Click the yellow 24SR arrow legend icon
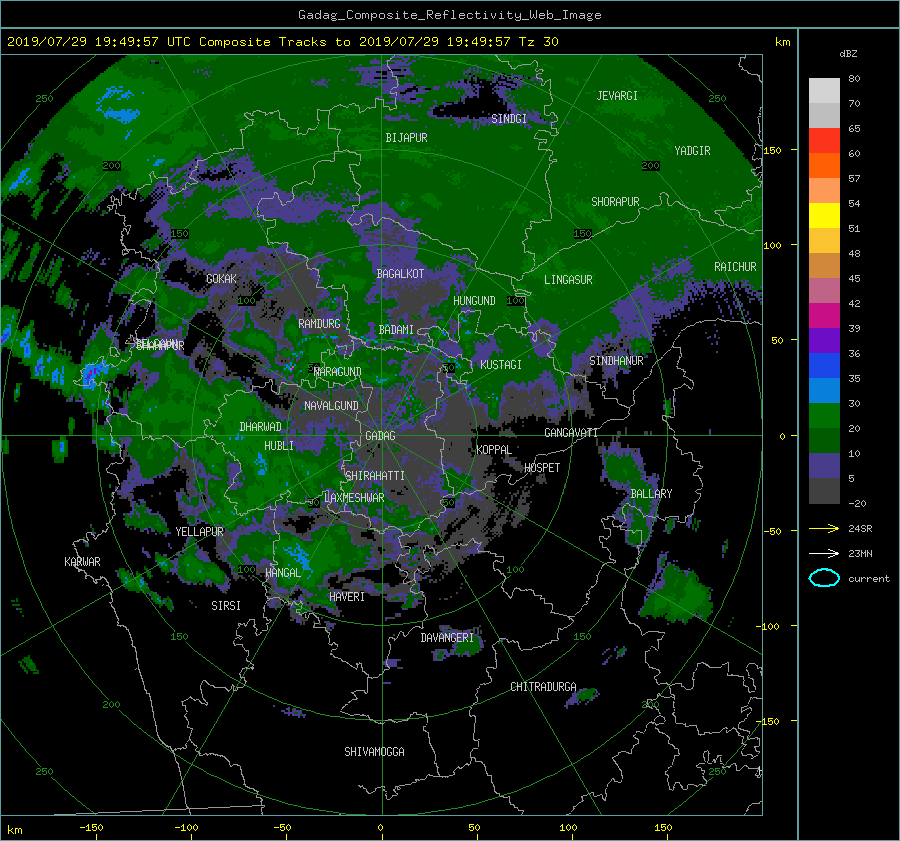The height and width of the screenshot is (841, 900). (824, 528)
